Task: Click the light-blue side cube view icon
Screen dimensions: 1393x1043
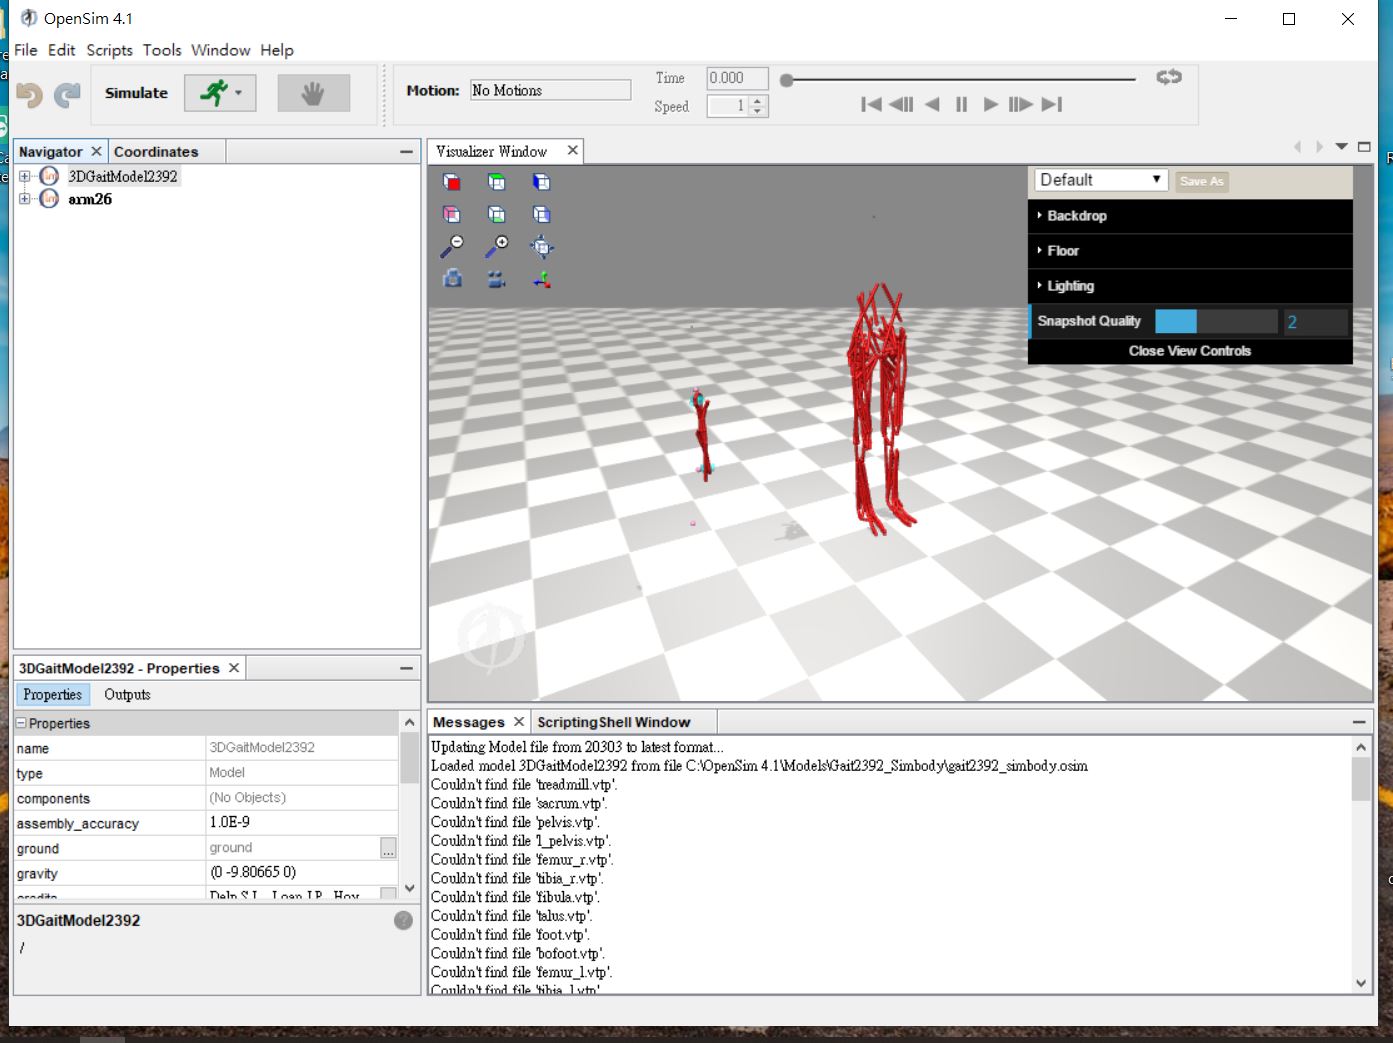Action: pos(541,214)
